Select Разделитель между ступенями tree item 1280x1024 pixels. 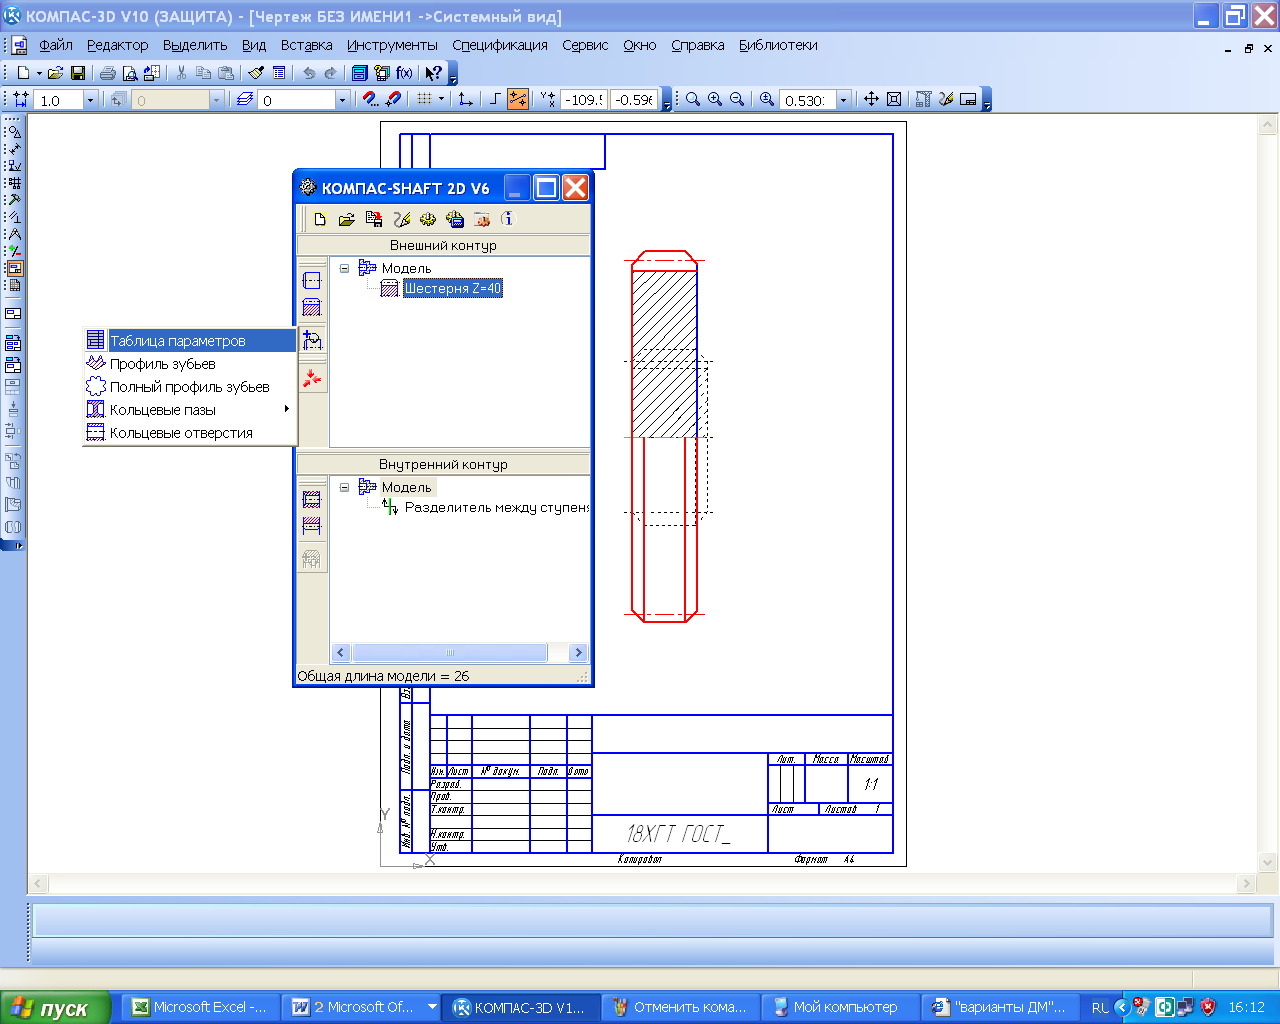coord(496,507)
